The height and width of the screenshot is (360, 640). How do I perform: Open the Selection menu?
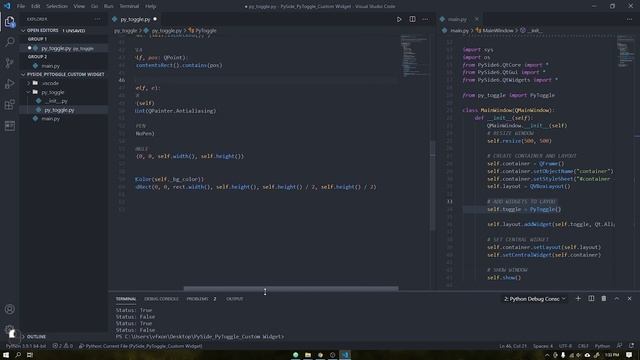(x=57, y=6)
